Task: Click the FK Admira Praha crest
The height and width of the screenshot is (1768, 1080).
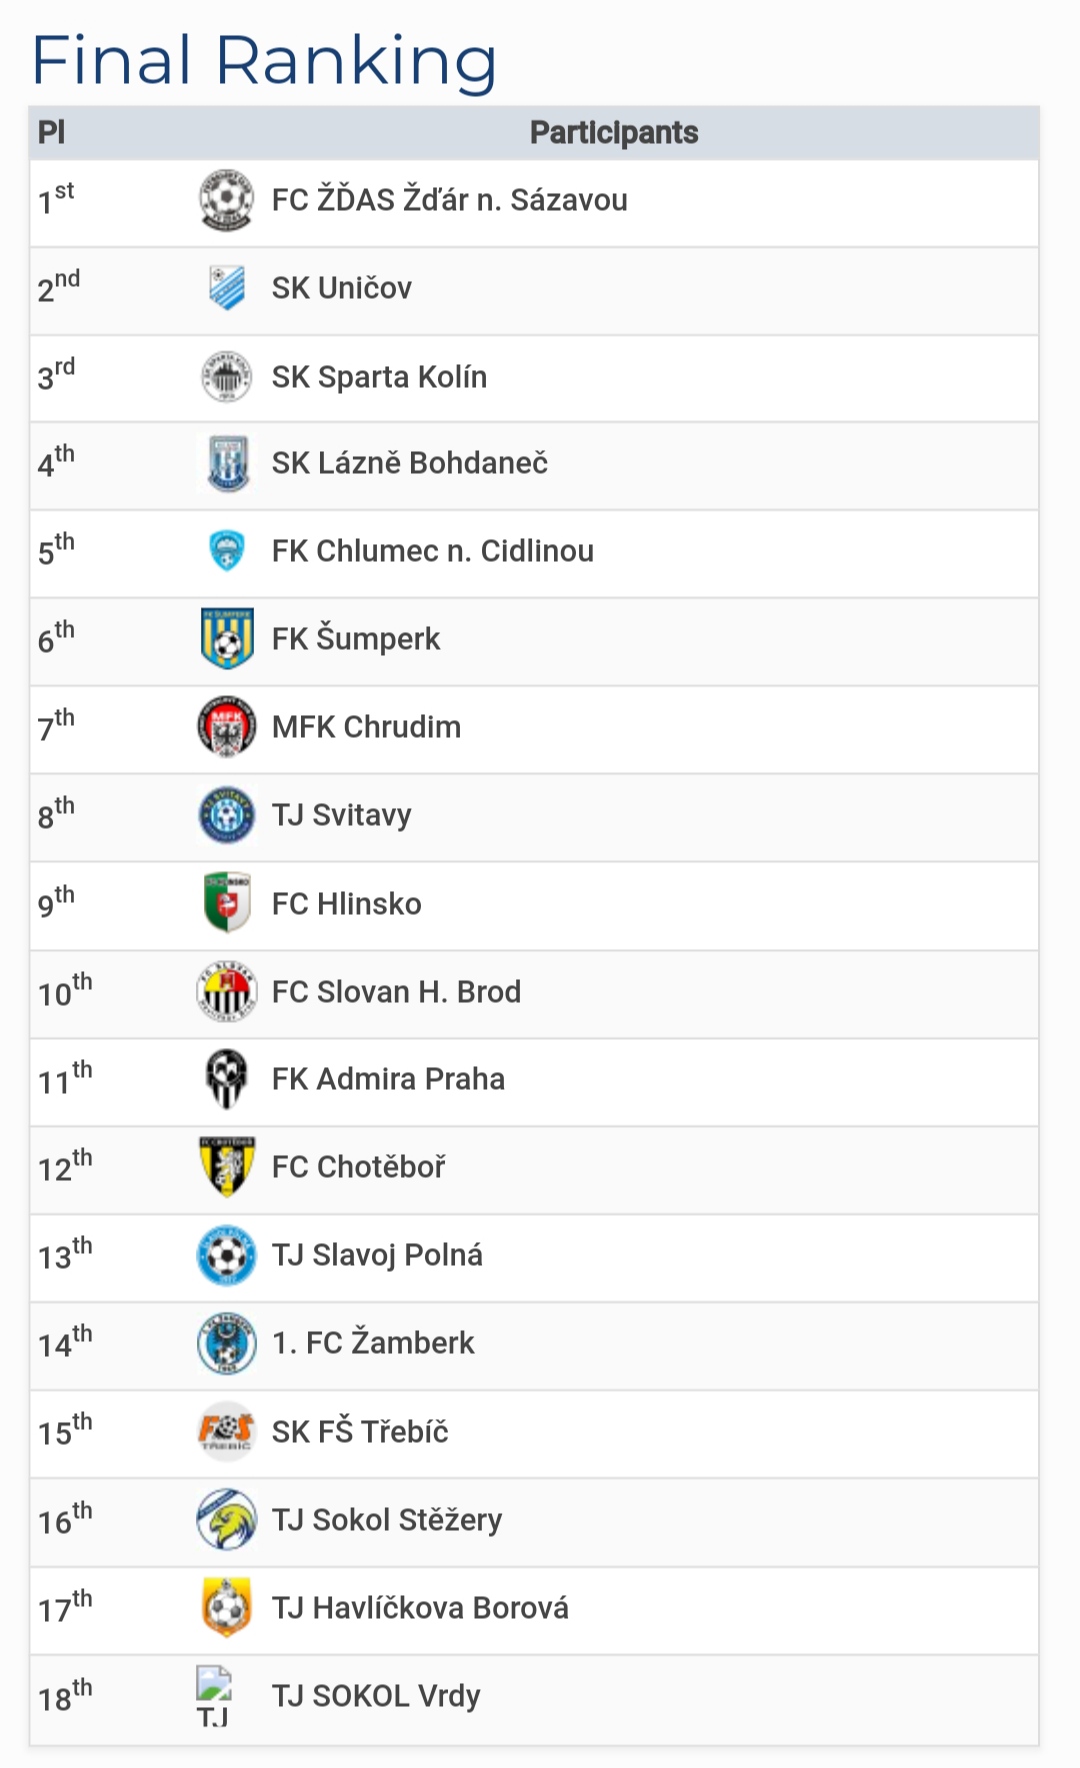Action: click(x=227, y=1079)
